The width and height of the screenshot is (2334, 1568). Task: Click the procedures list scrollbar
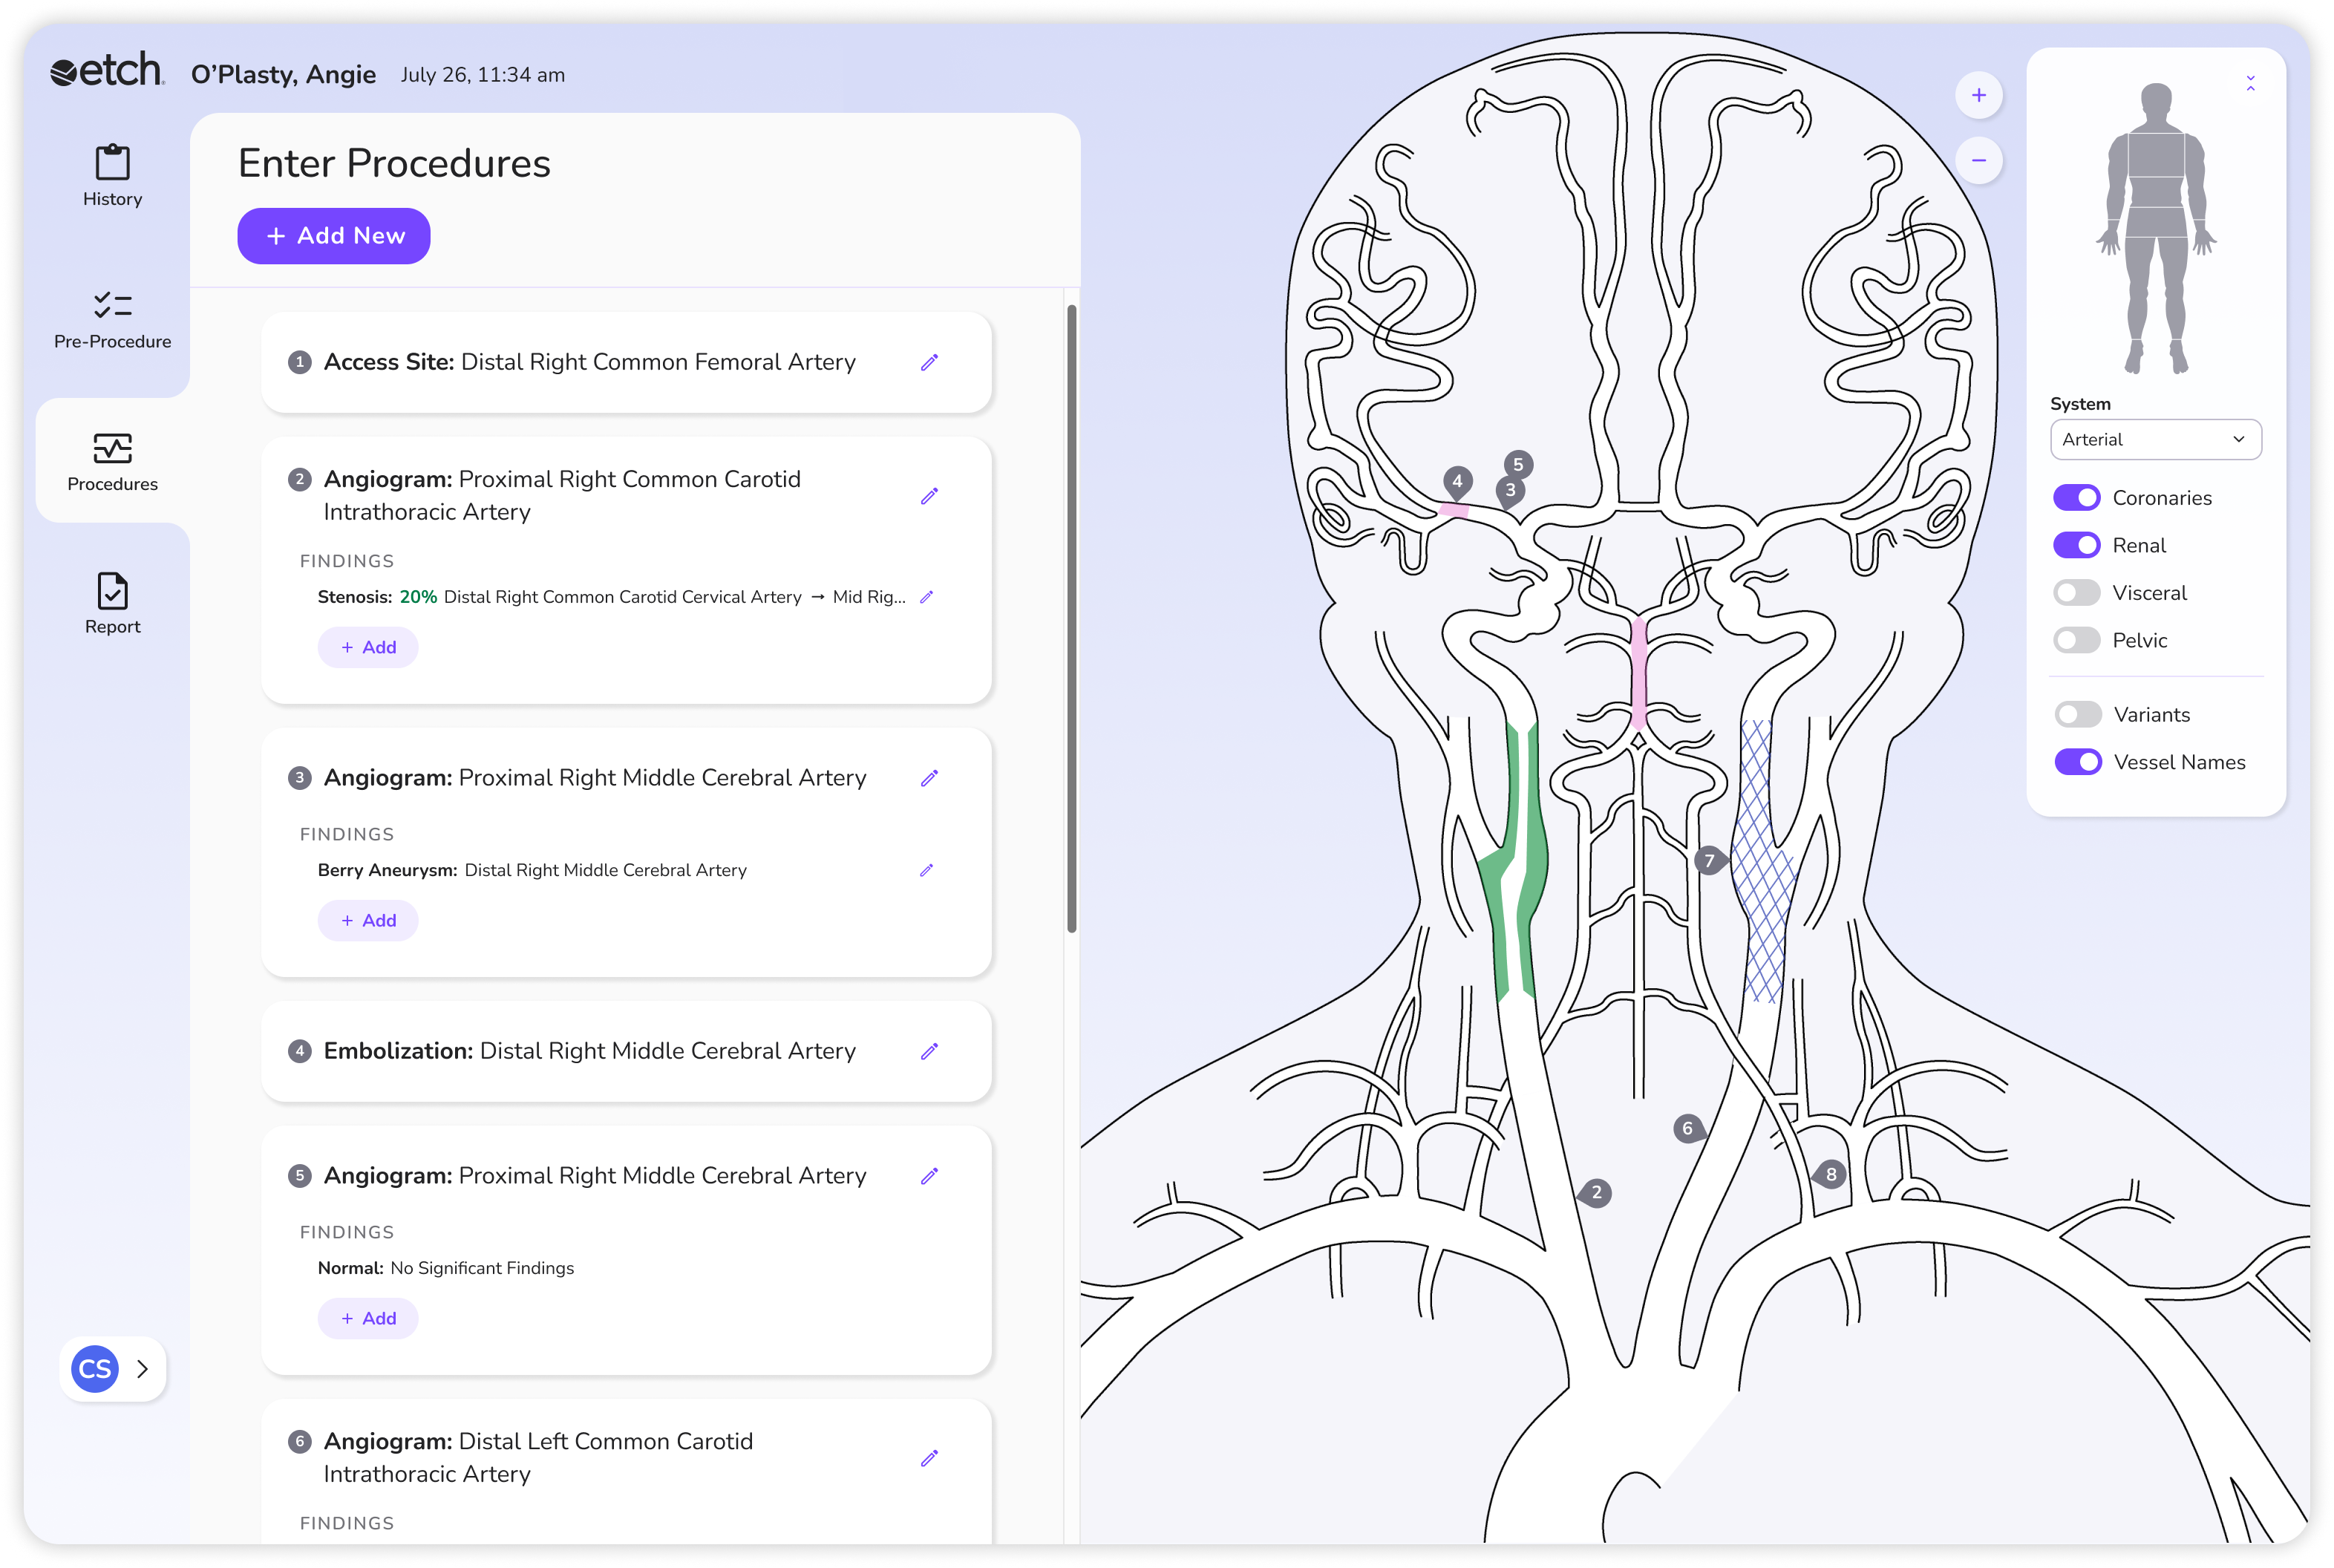(1071, 620)
